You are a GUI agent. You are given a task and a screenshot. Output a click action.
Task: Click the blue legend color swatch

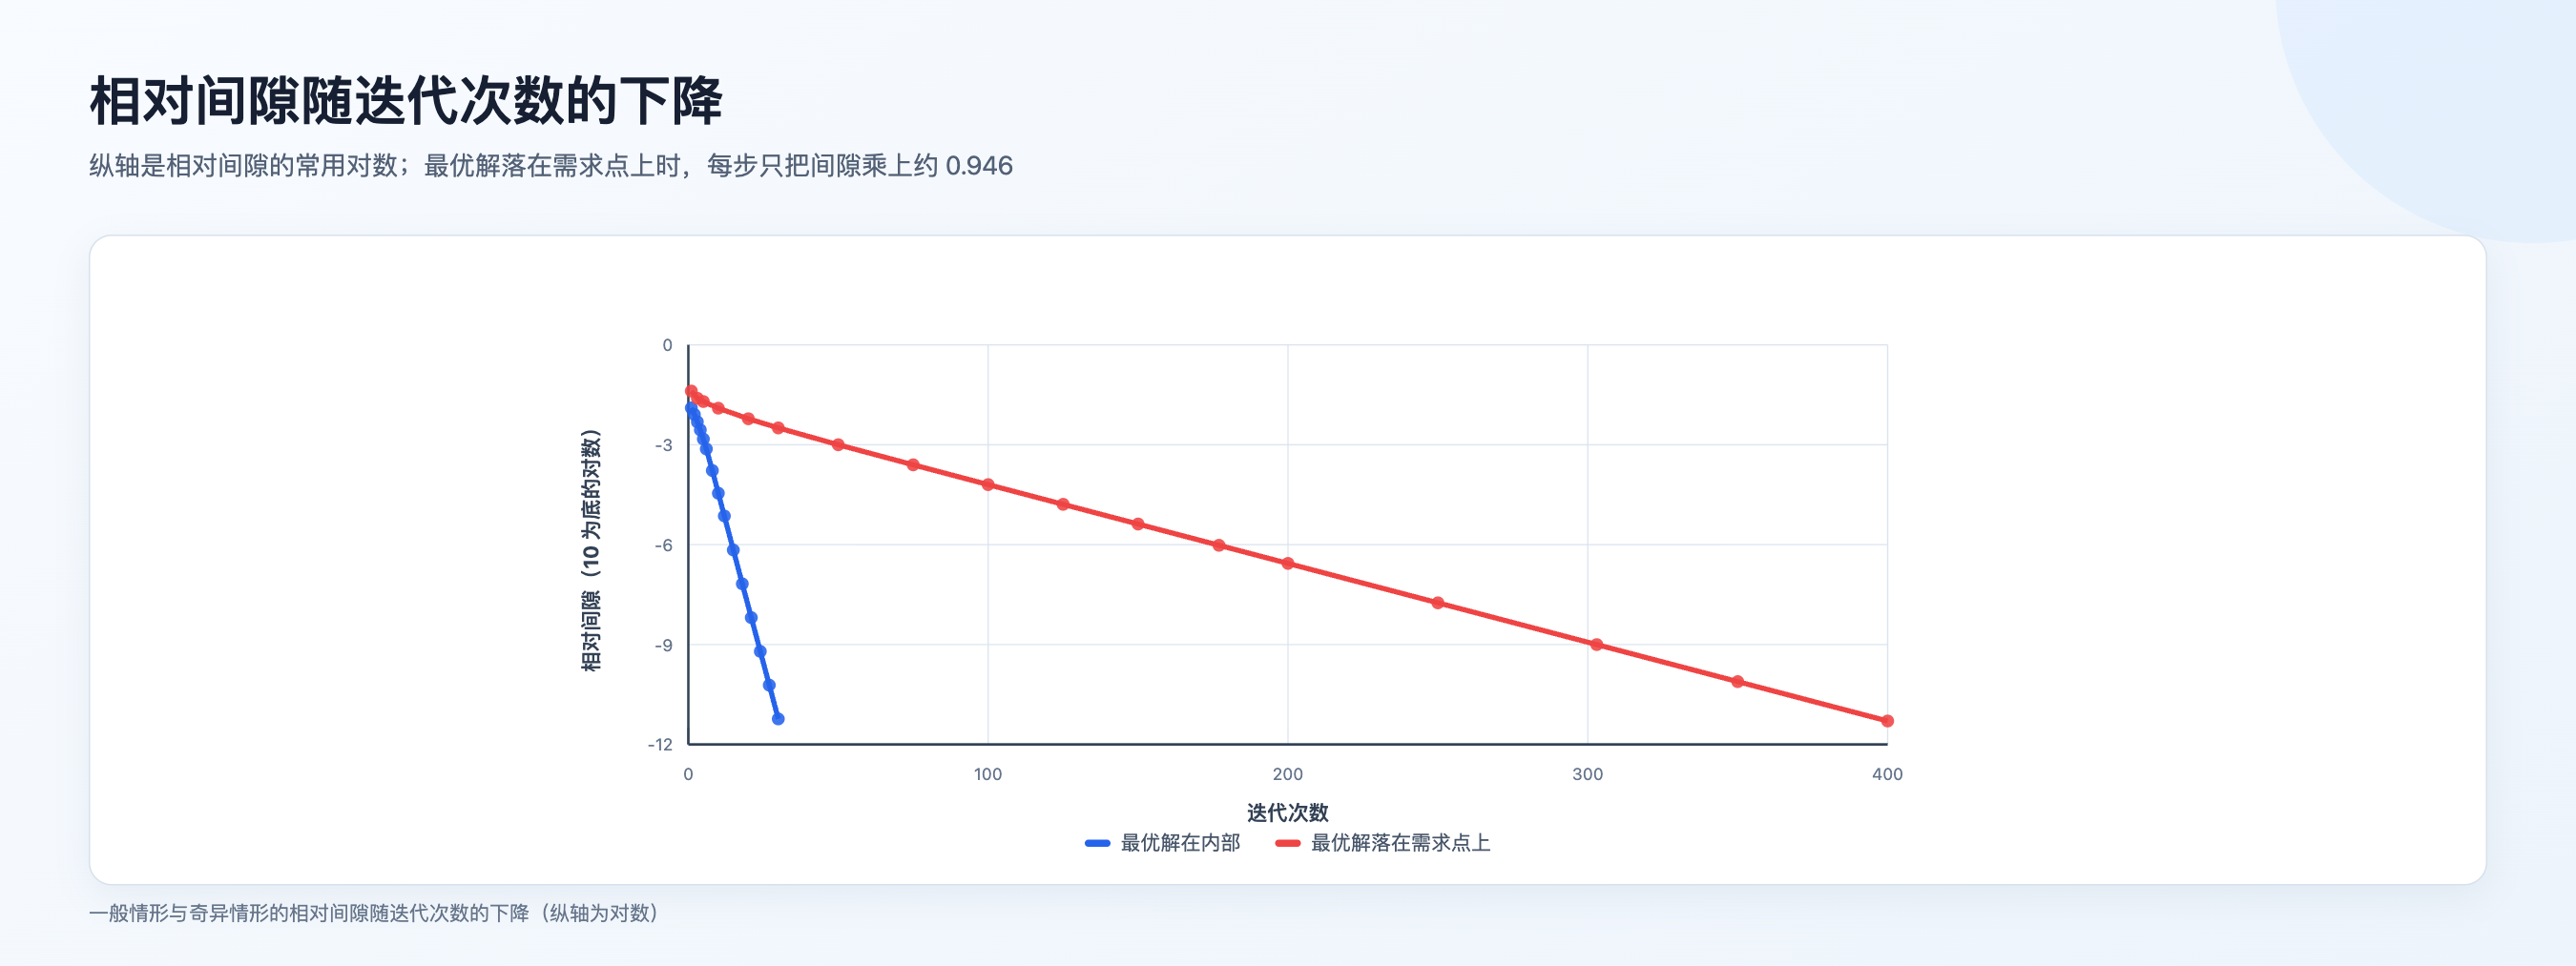pos(1097,843)
